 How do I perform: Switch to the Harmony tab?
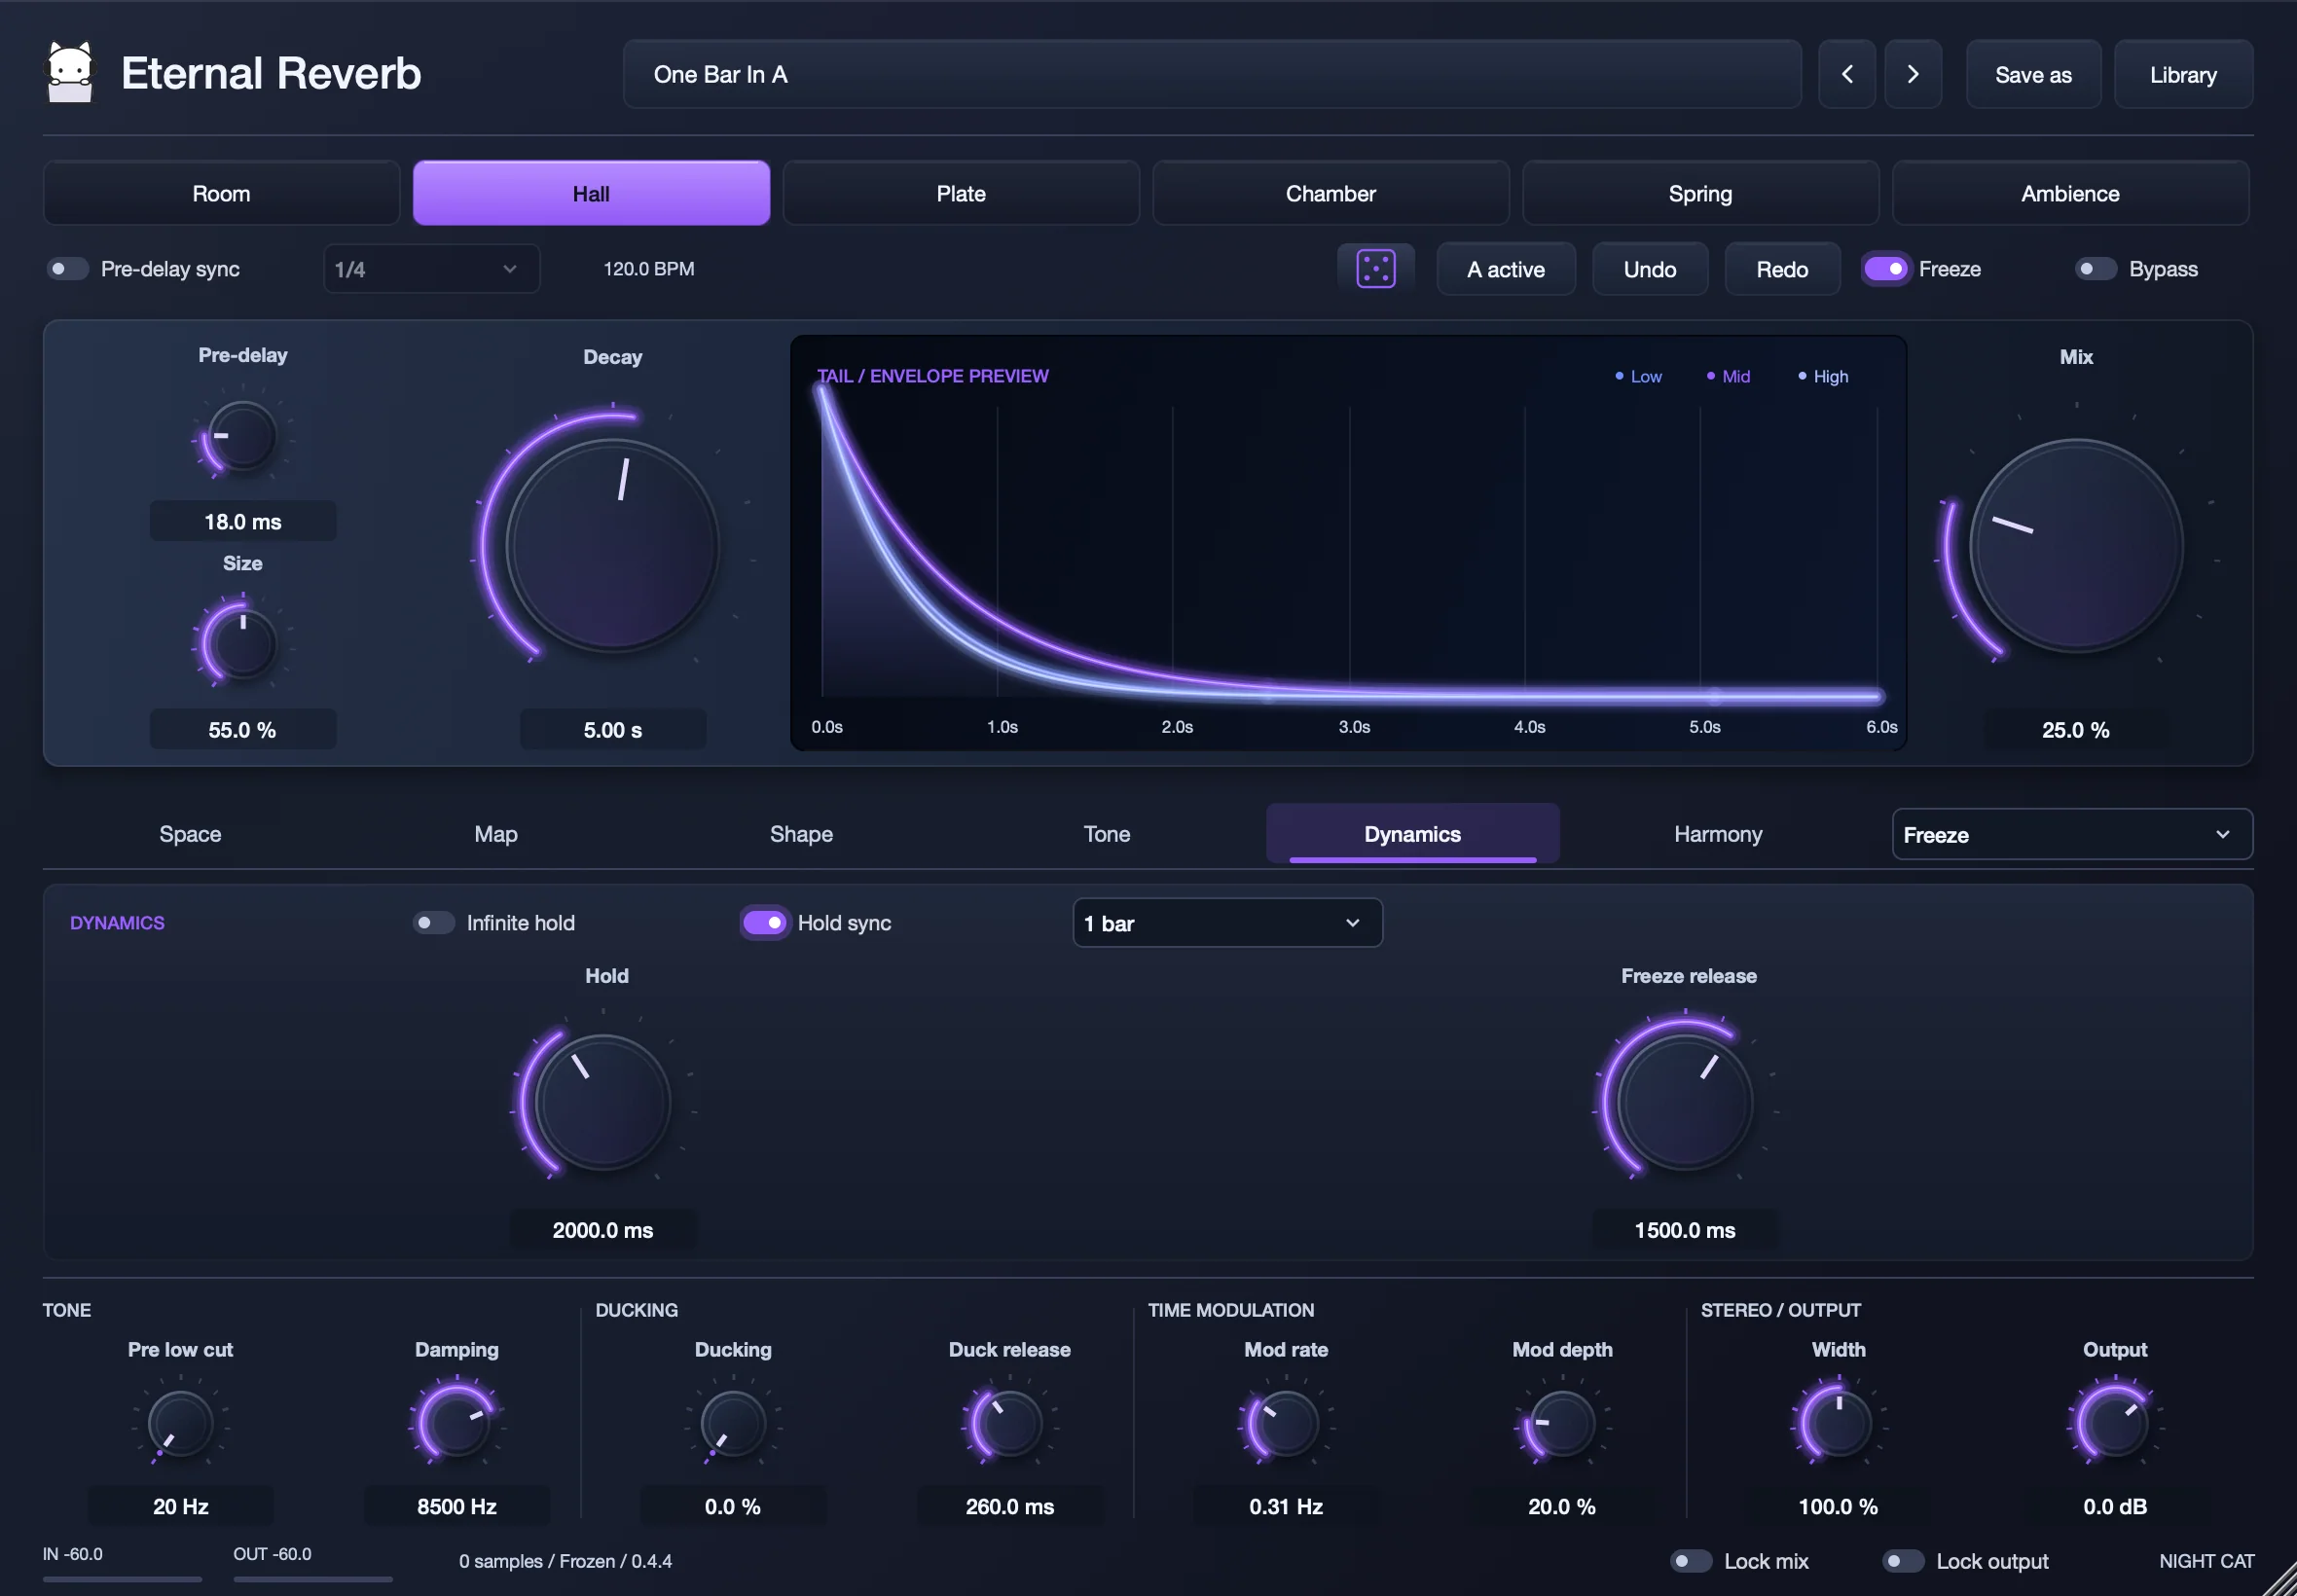point(1718,834)
